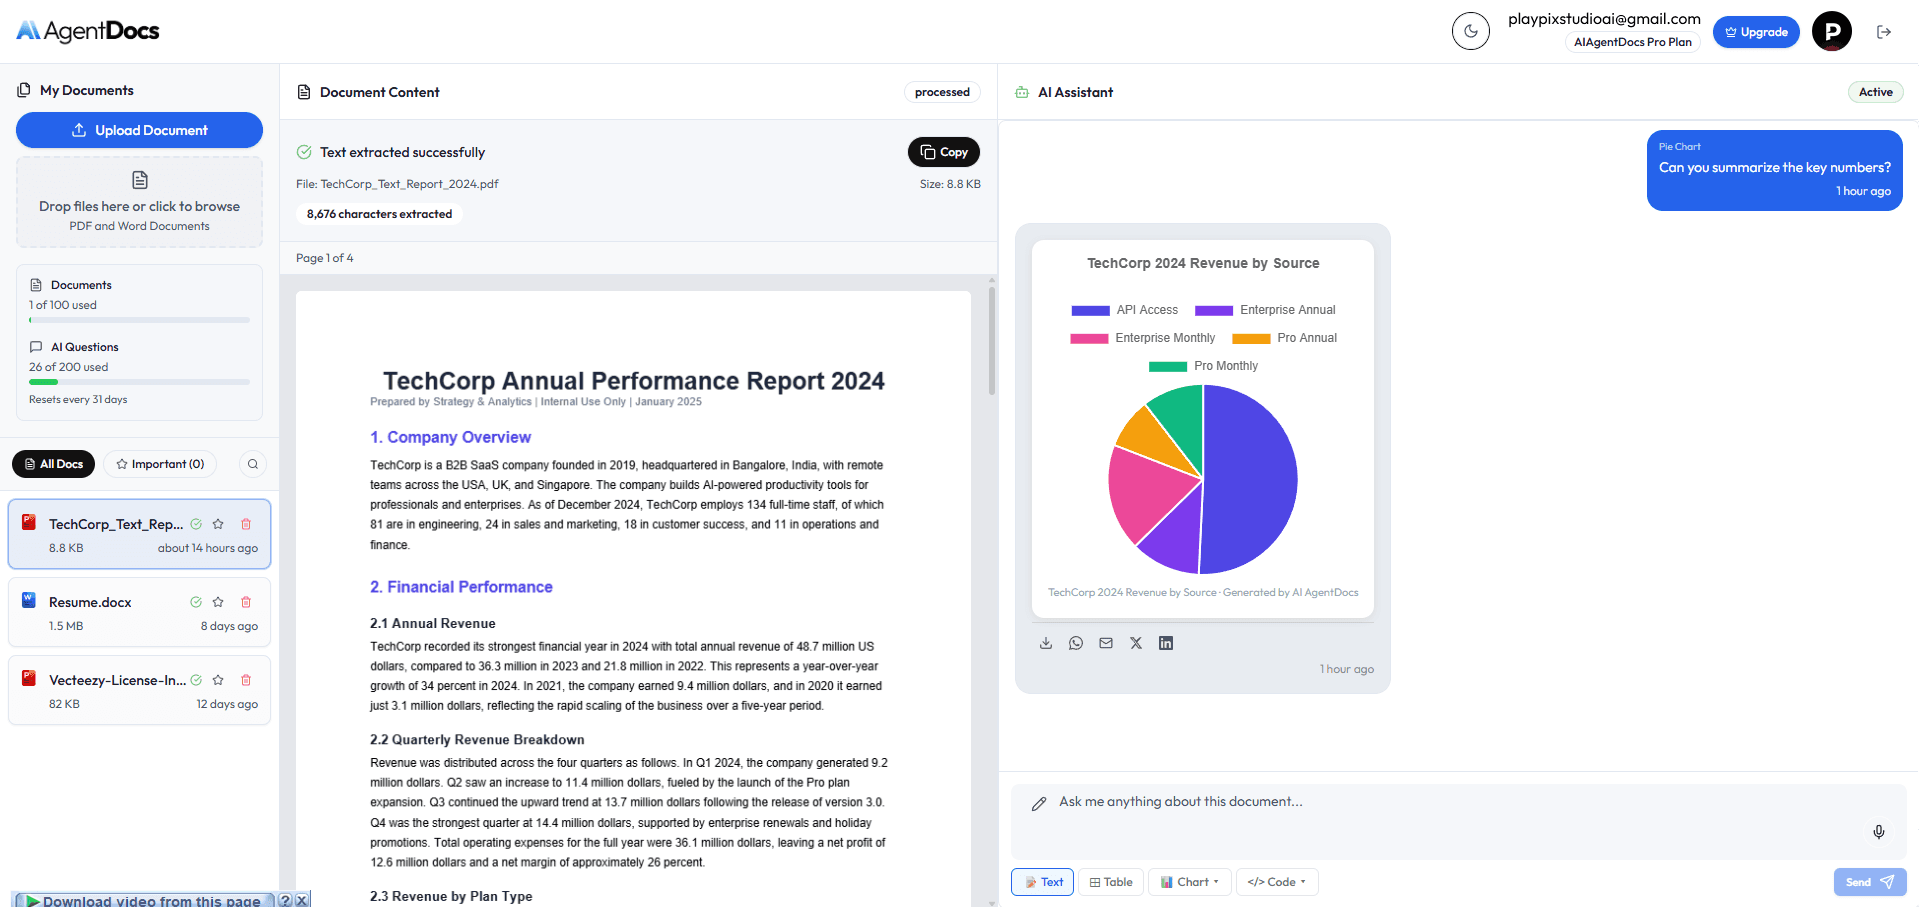
Task: Open the AgentDocs logo home link
Action: 88,31
